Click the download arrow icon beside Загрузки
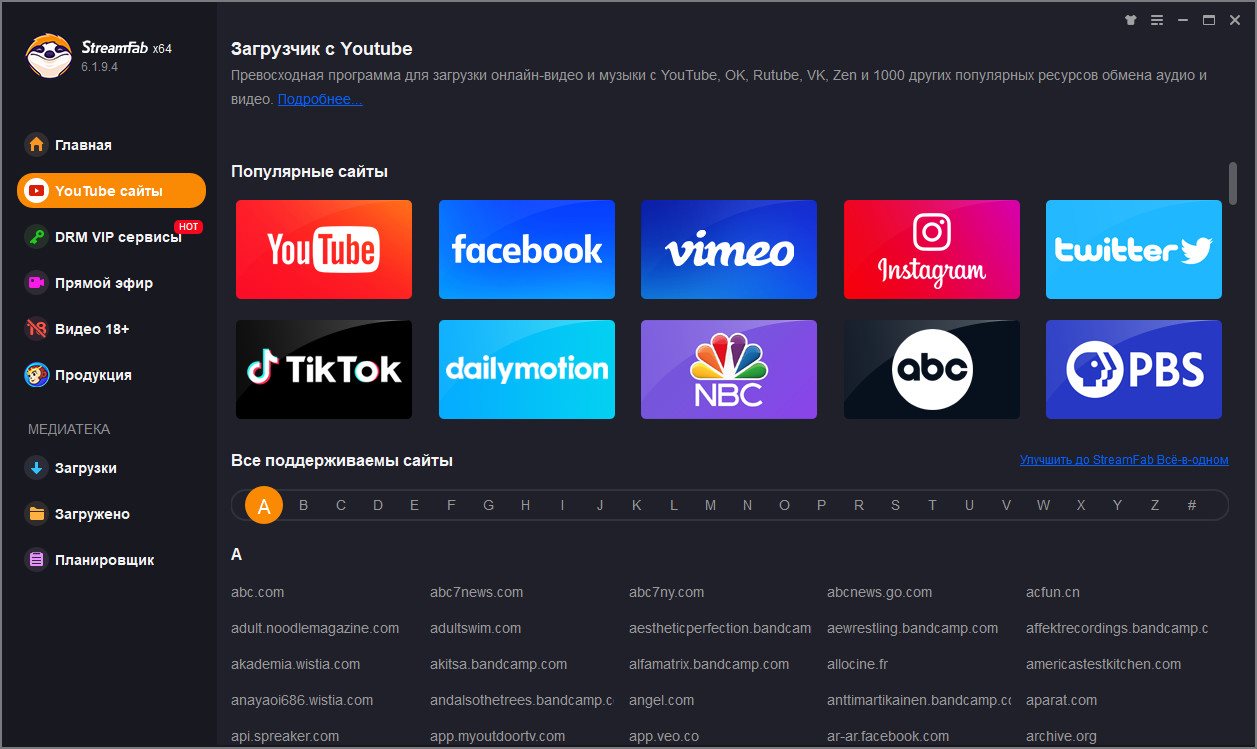The image size is (1257, 749). click(x=37, y=468)
